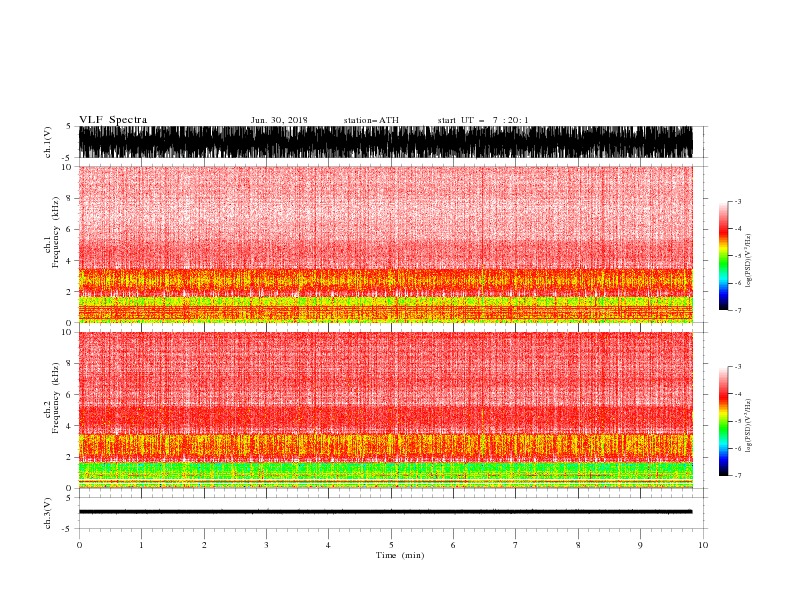792x612 pixels.
Task: Click the time axis tick label "7"
Action: click(516, 545)
